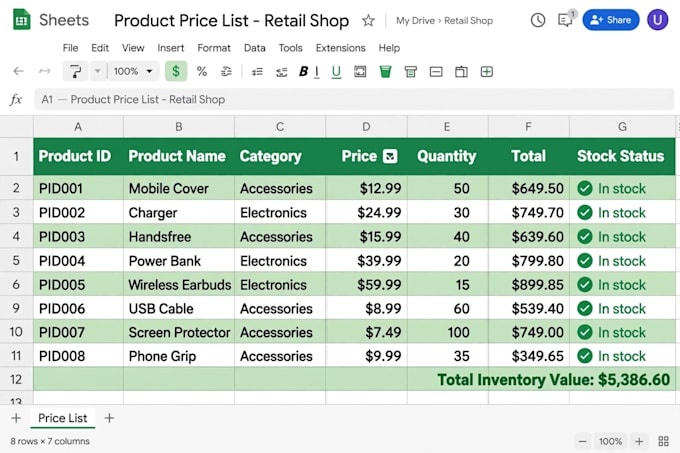
Task: Open the Extensions menu
Action: (x=340, y=48)
